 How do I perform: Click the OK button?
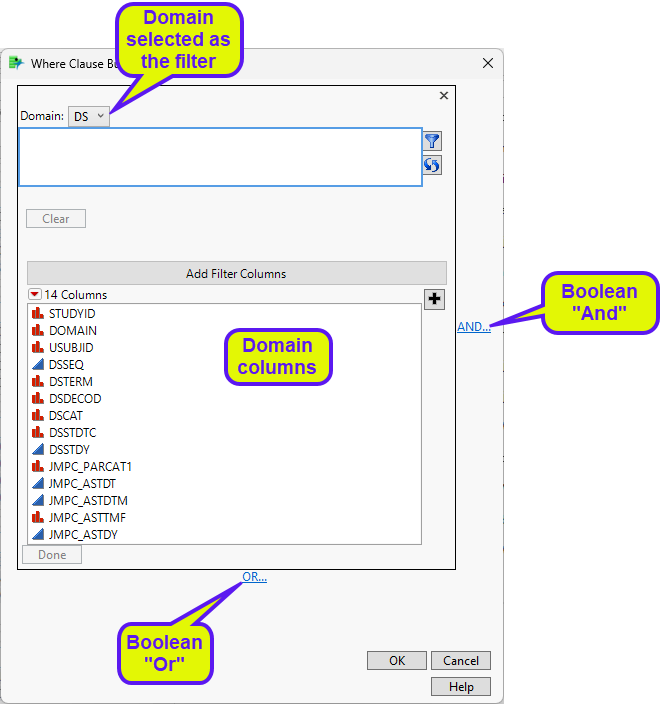(x=397, y=661)
